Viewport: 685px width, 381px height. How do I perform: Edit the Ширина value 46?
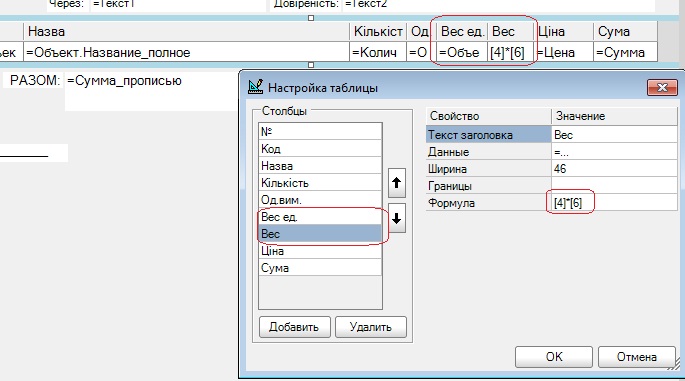pos(614,169)
